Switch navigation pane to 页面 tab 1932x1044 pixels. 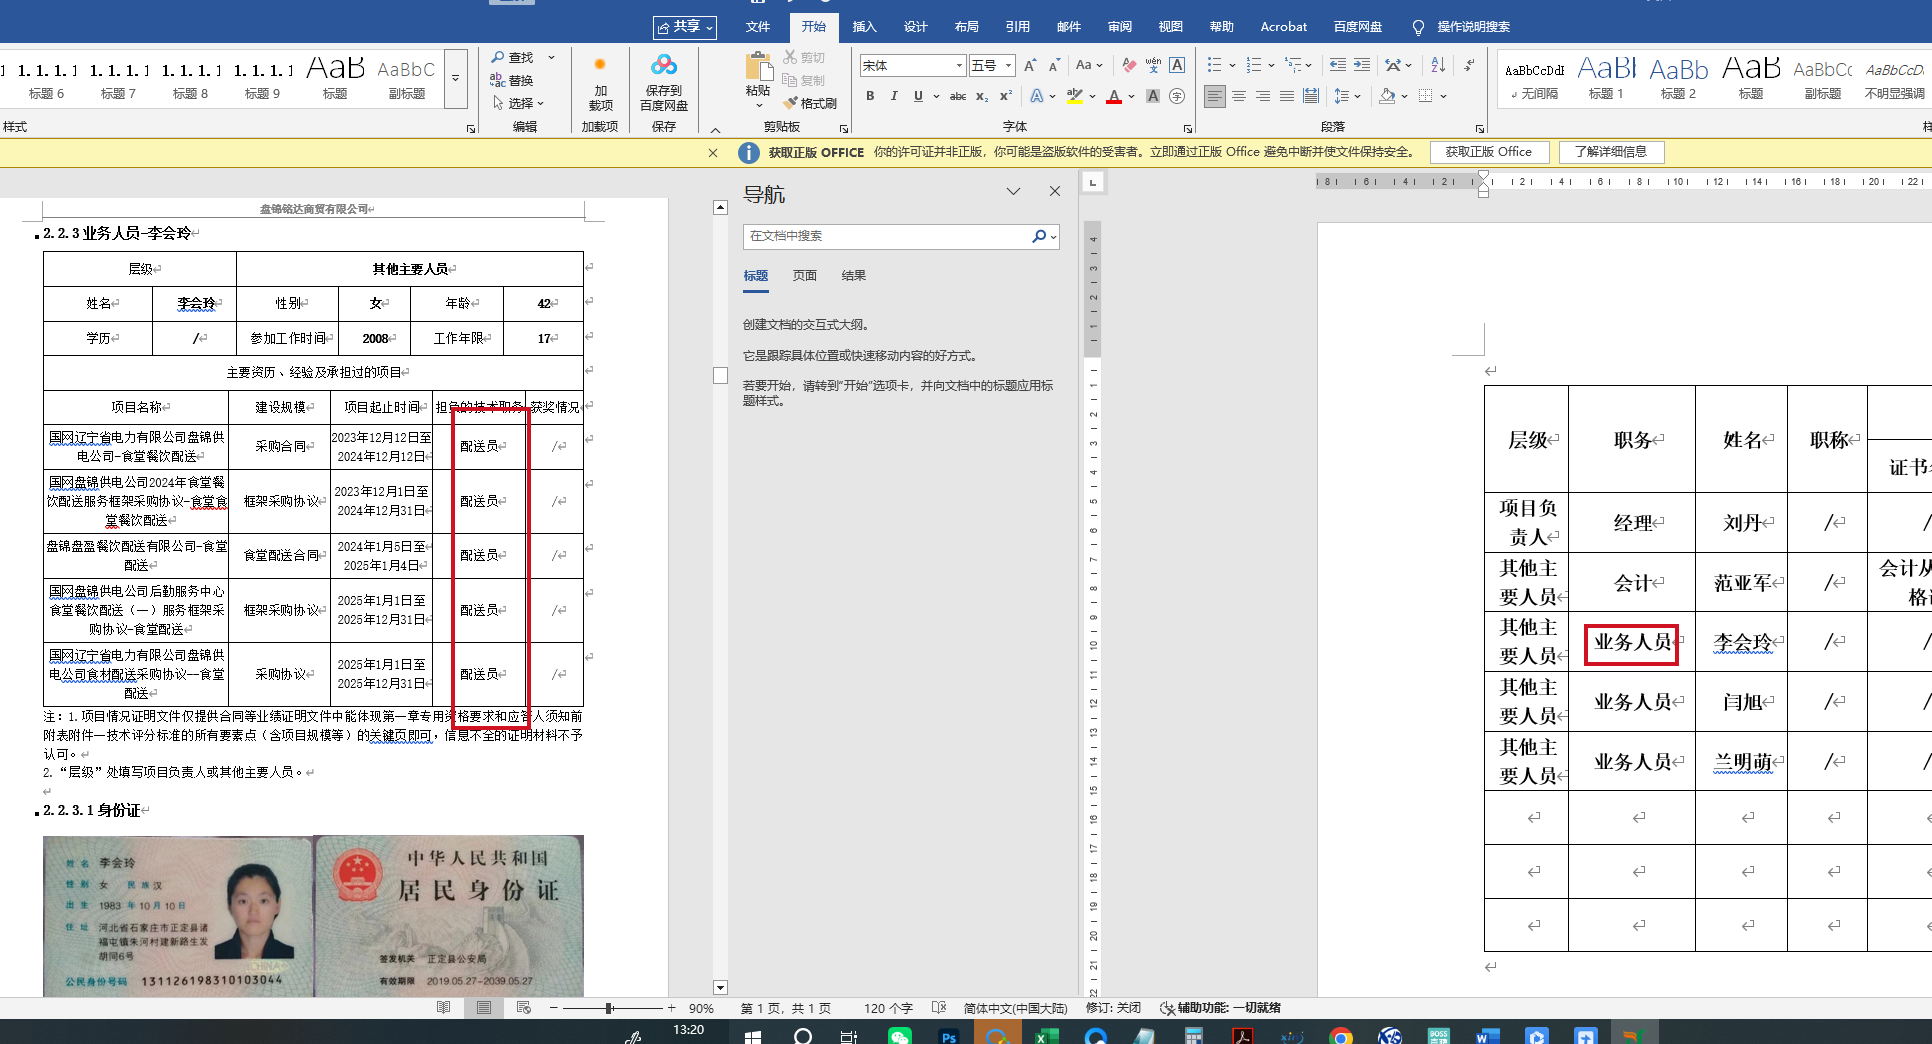[805, 276]
